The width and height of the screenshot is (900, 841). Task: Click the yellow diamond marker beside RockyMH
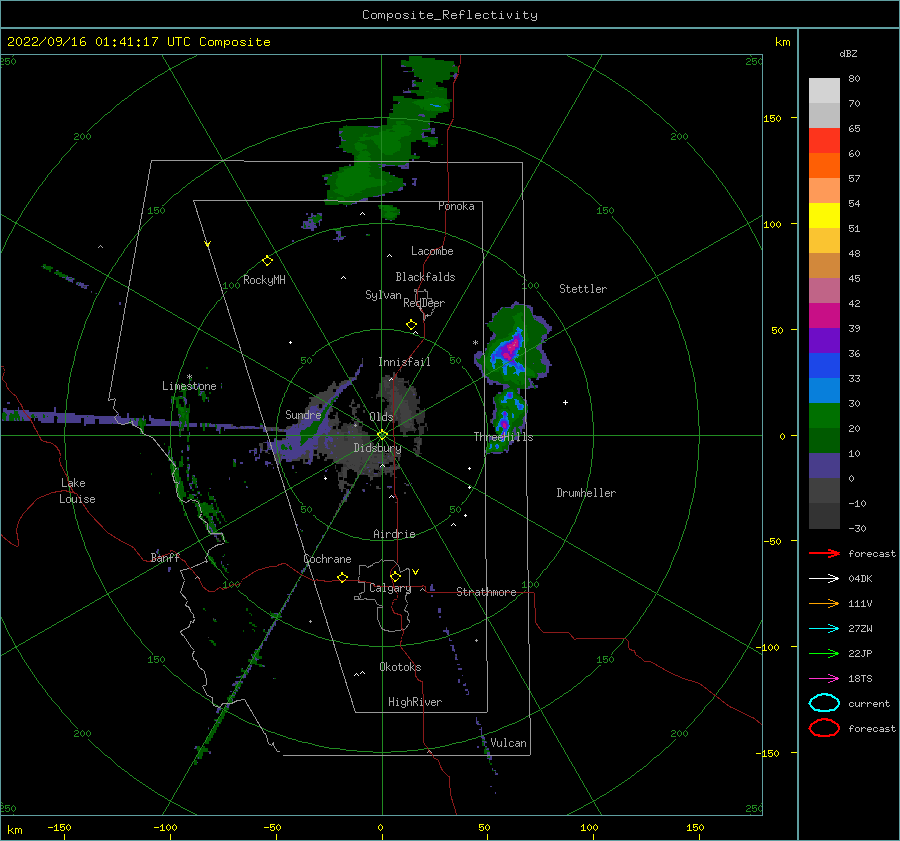coord(267,261)
